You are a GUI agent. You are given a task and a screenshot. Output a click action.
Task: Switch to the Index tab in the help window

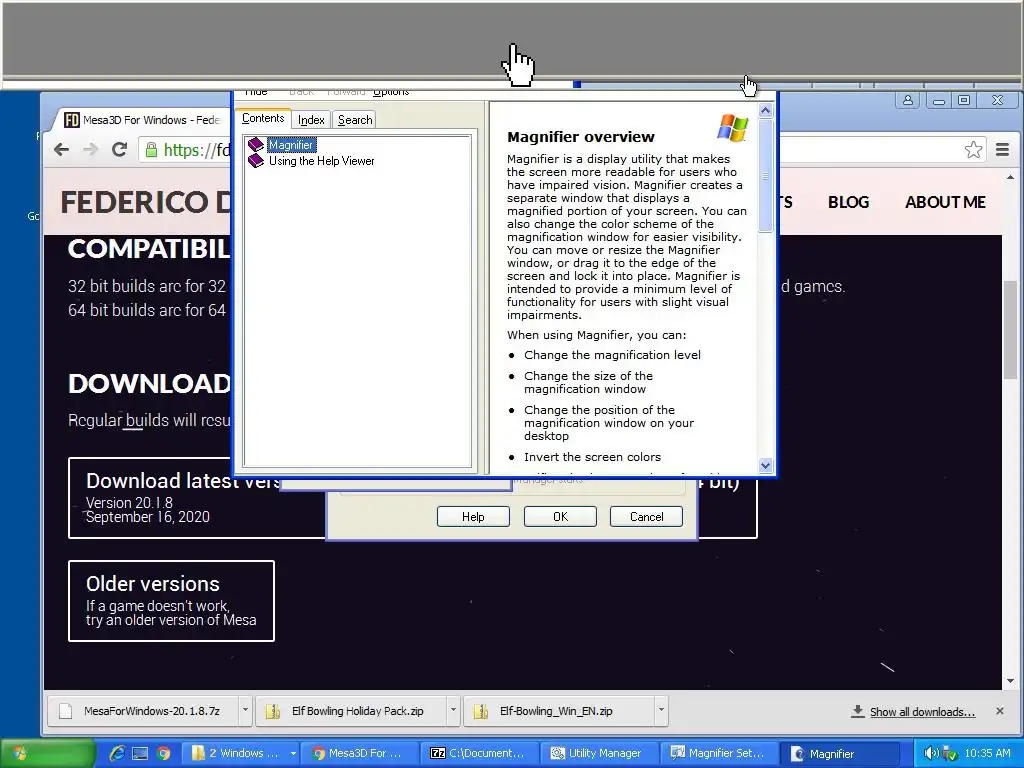311,120
